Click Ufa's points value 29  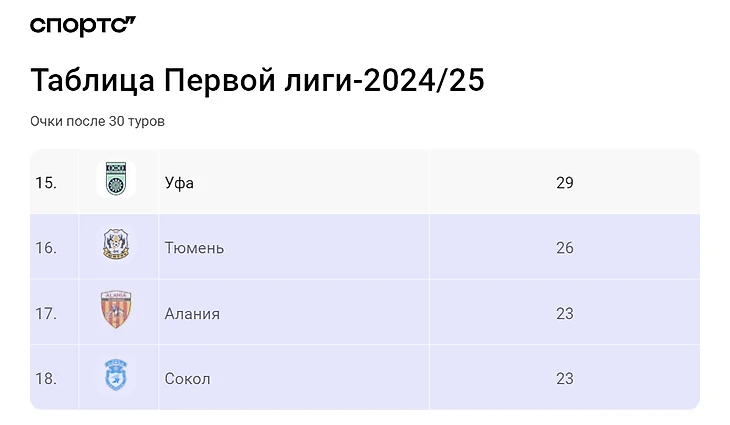tap(565, 182)
